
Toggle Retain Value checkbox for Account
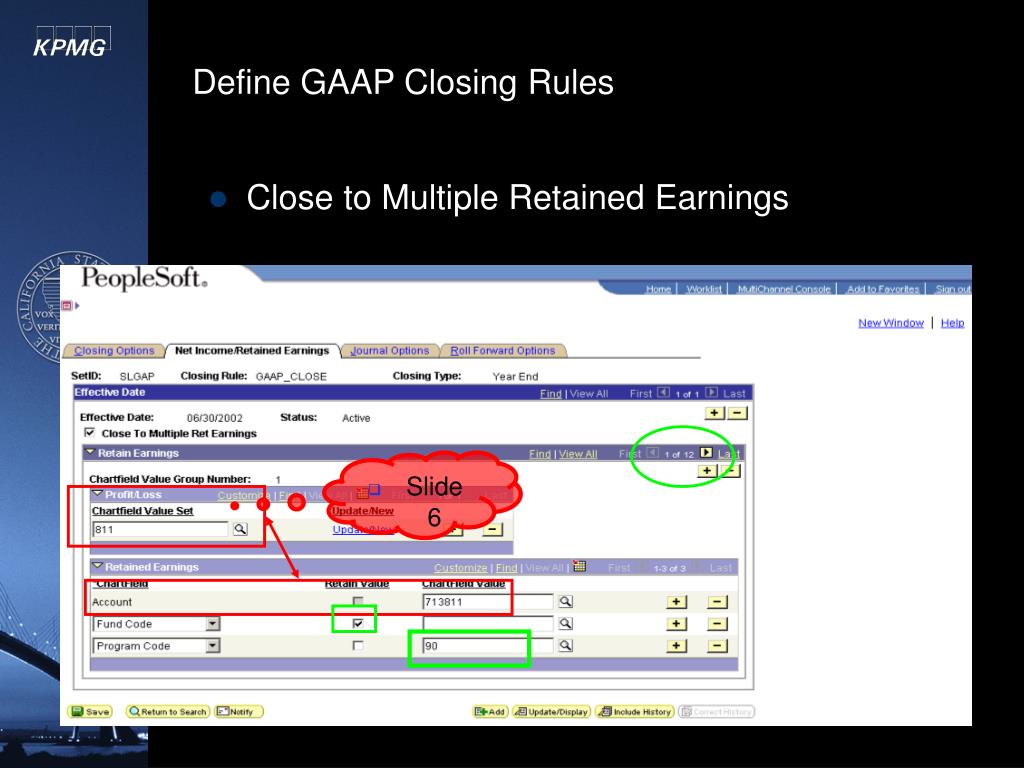coord(358,601)
